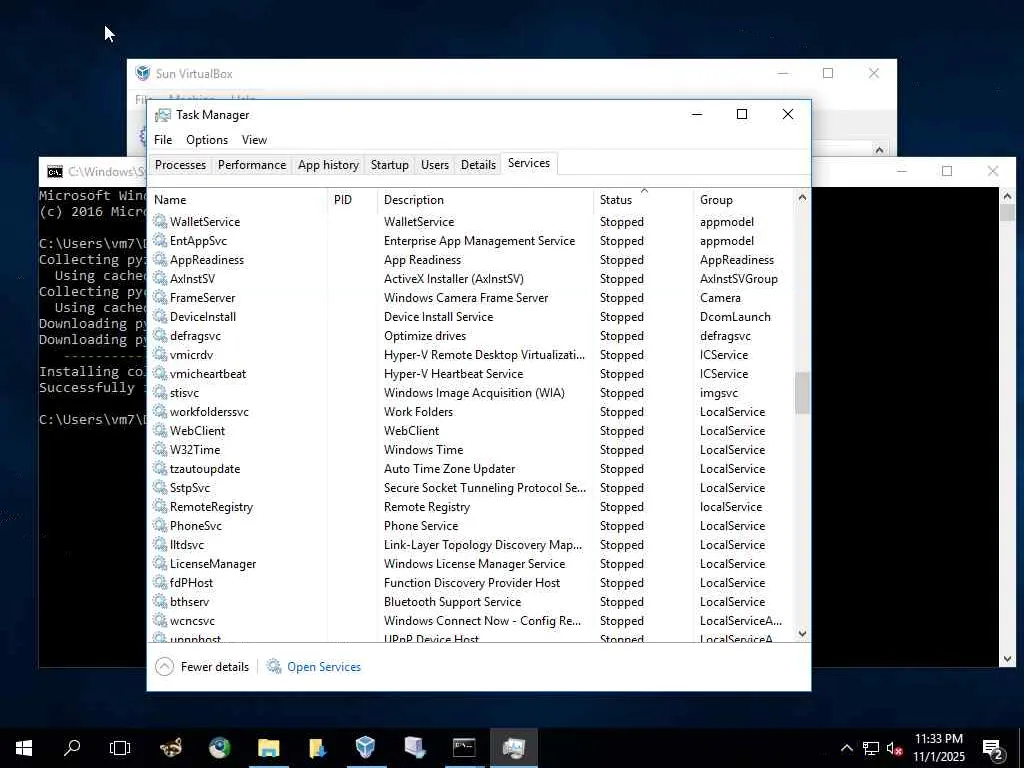Click the Command Prompt title bar icon
The width and height of the screenshot is (1024, 768).
(55, 172)
